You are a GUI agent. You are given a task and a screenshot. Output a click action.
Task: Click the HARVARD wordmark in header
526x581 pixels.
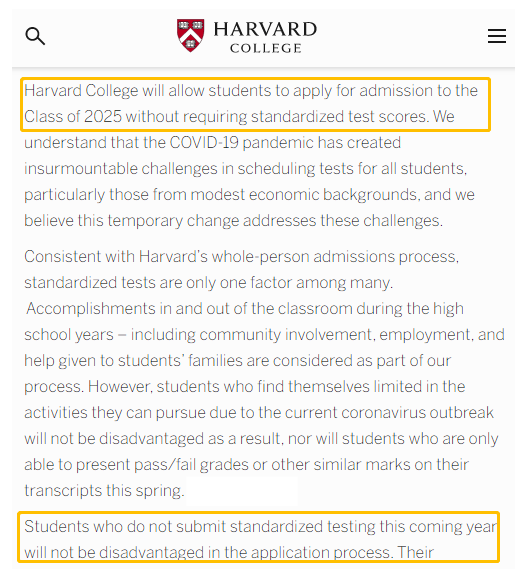265,29
